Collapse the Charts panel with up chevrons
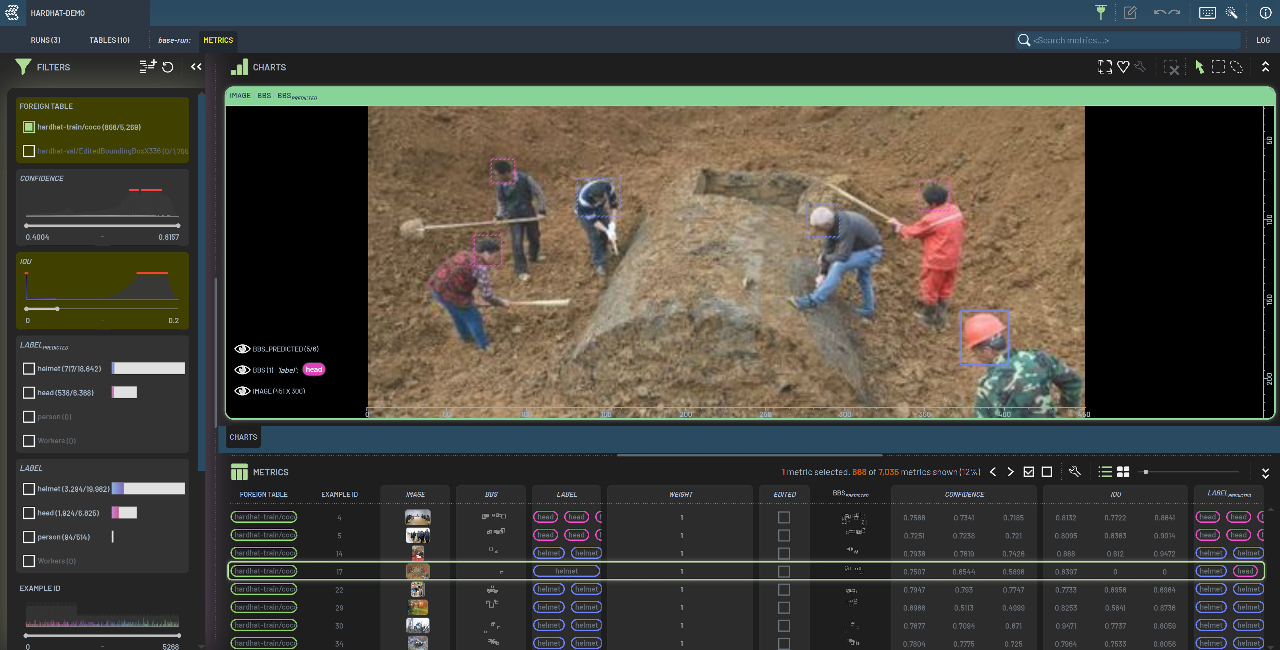This screenshot has height=650, width=1280. (1265, 67)
